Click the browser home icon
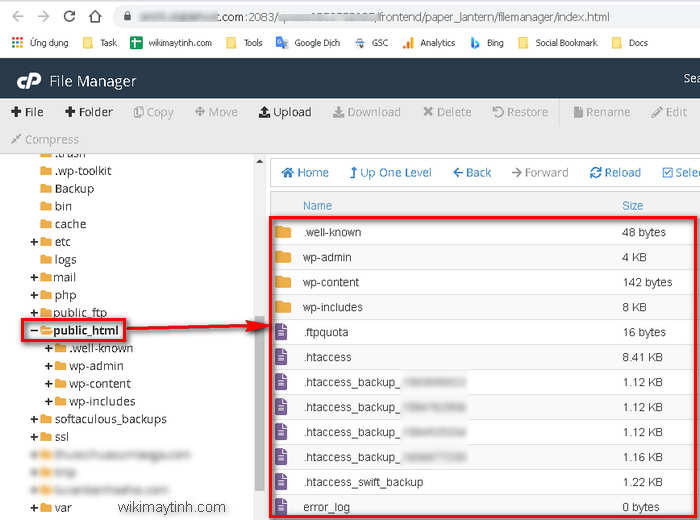This screenshot has height=520, width=700. coord(95,17)
